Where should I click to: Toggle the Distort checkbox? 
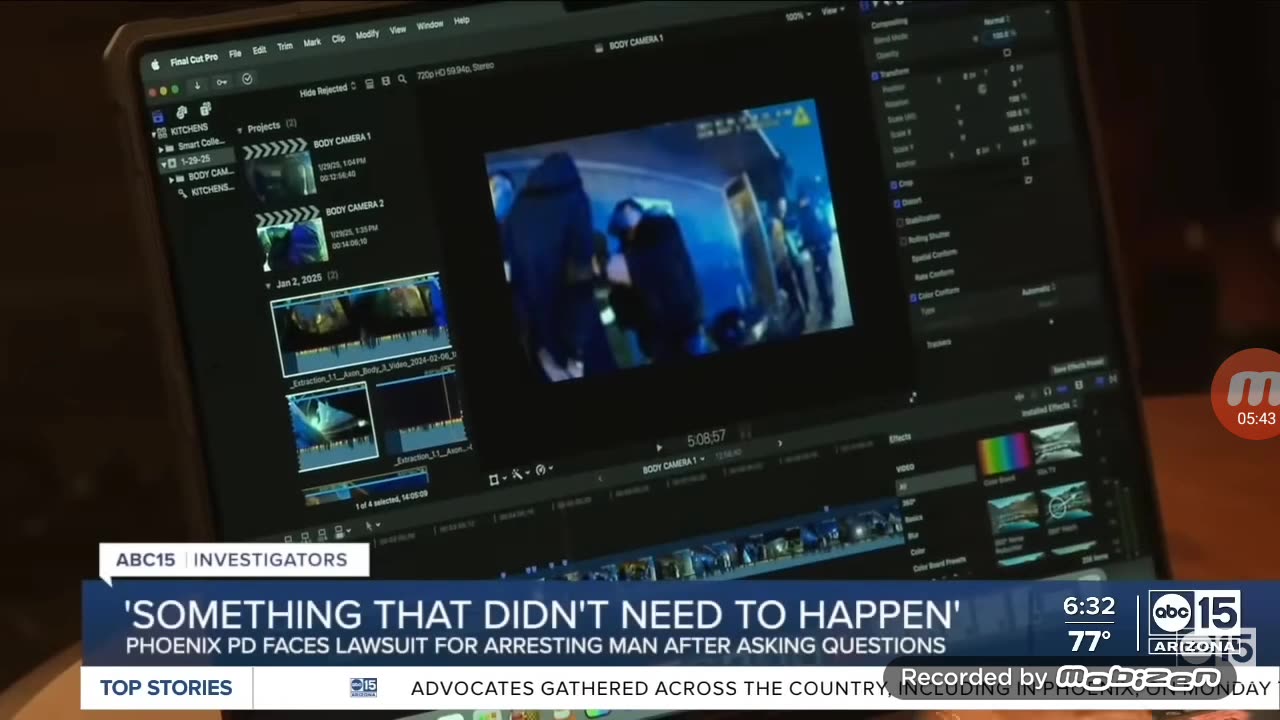click(895, 203)
